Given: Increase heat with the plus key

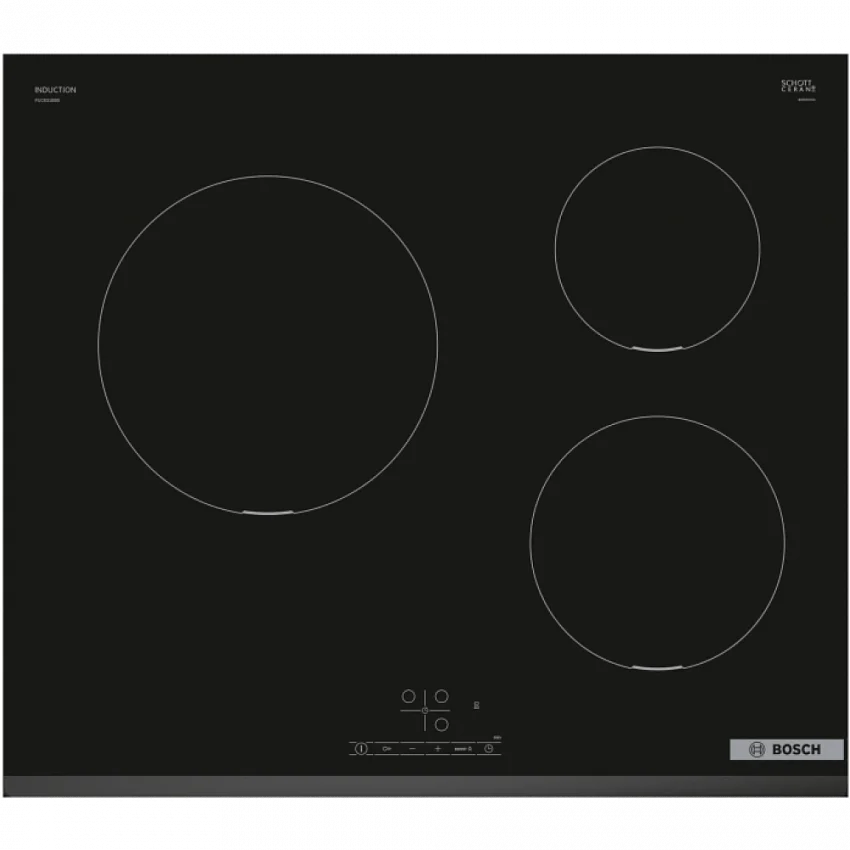Looking at the screenshot, I should point(438,749).
